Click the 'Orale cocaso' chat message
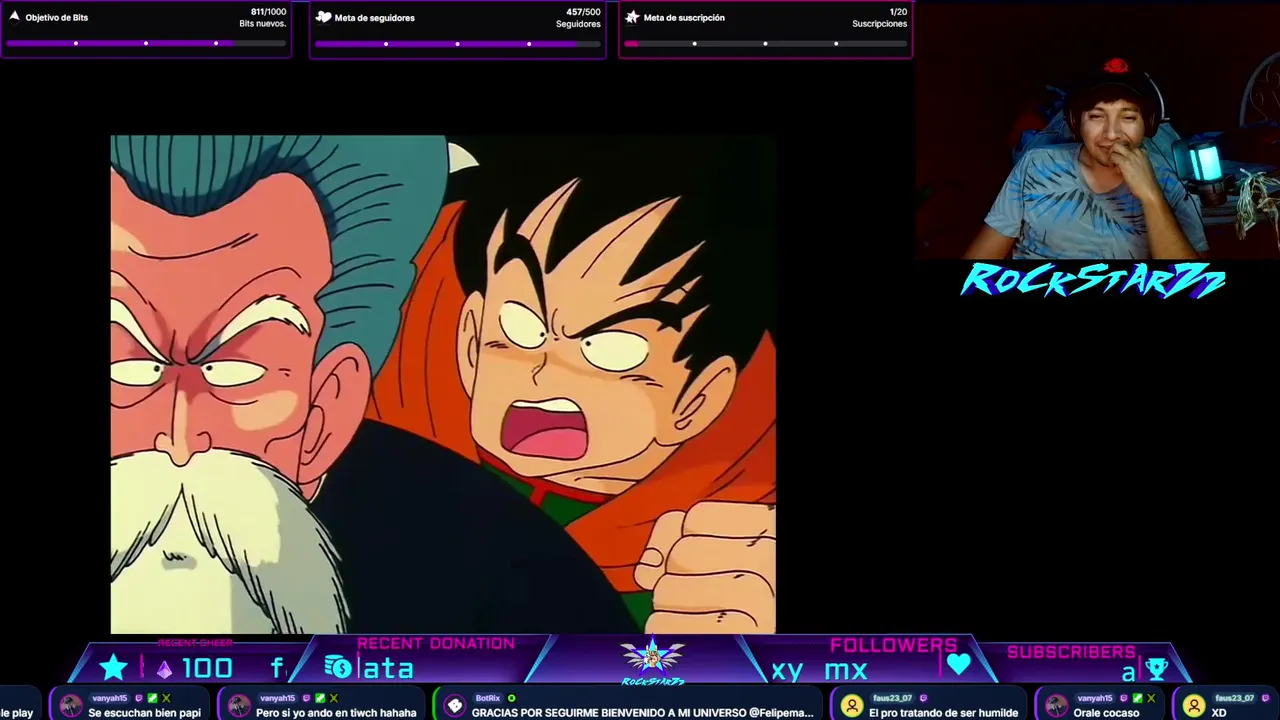The height and width of the screenshot is (720, 1280). (1107, 713)
